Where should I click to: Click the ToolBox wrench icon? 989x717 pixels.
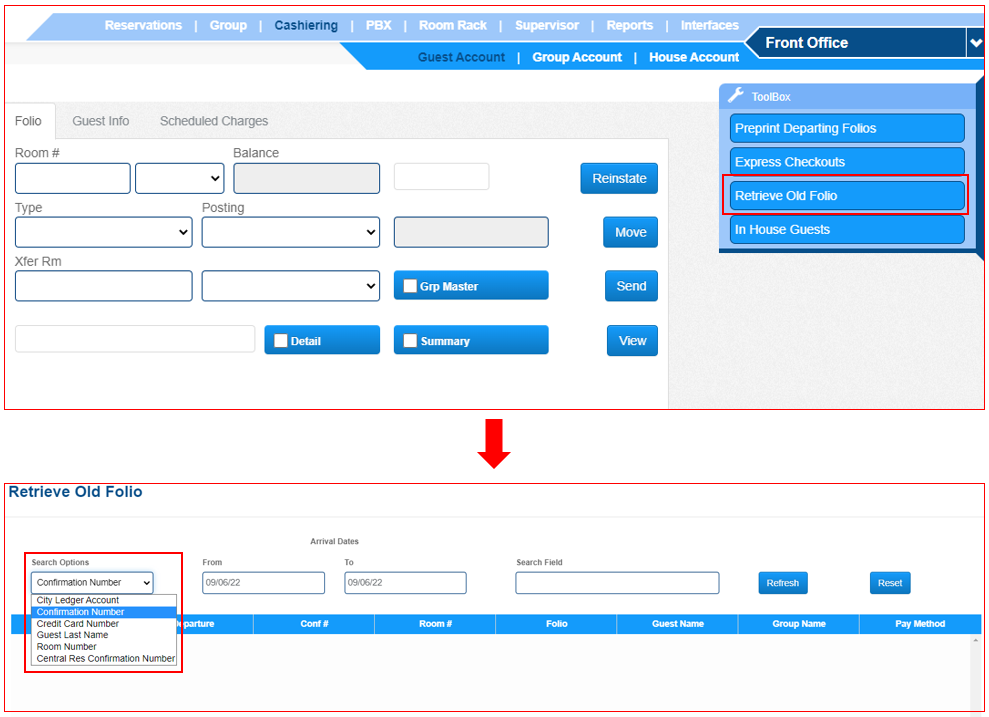(736, 96)
